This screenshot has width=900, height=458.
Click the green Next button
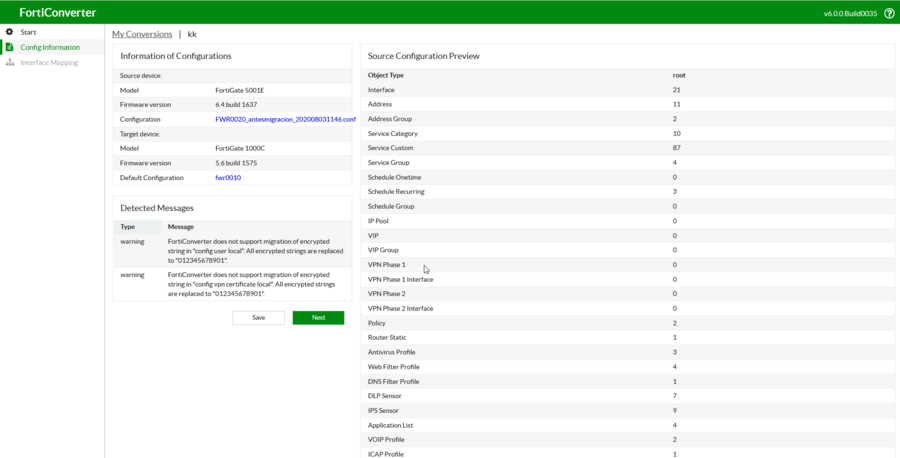tap(318, 317)
